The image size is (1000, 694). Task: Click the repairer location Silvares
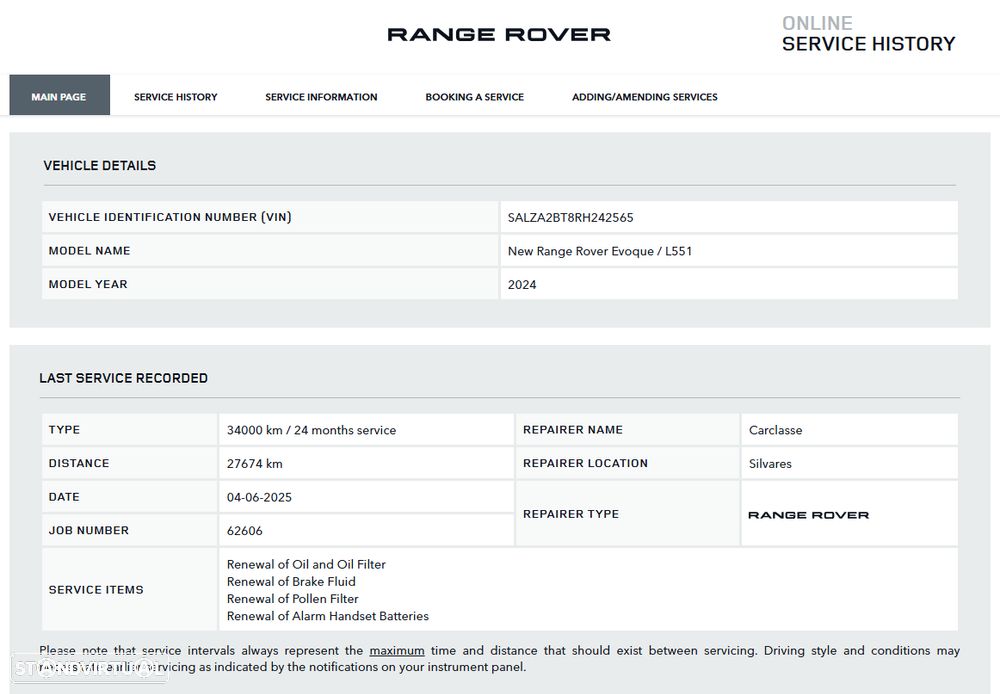[770, 464]
